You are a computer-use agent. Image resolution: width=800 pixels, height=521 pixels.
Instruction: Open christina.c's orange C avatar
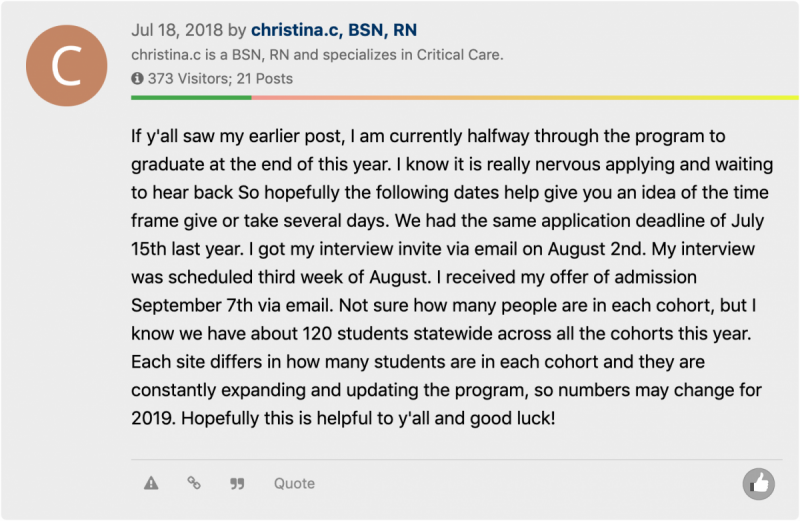click(67, 66)
